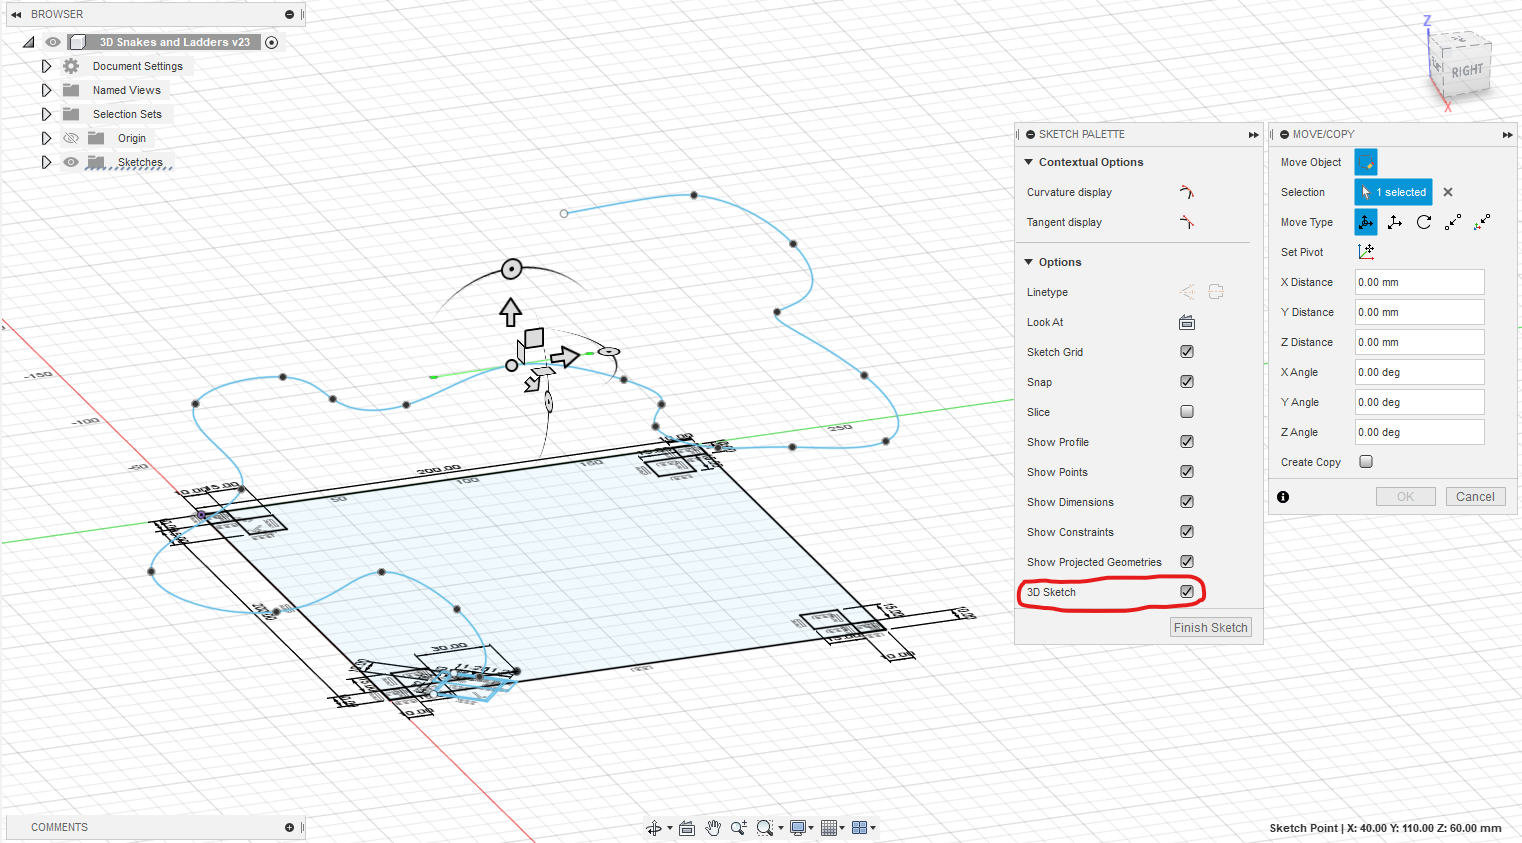The height and width of the screenshot is (843, 1522).
Task: Enable the Slice checkbox
Action: point(1187,412)
